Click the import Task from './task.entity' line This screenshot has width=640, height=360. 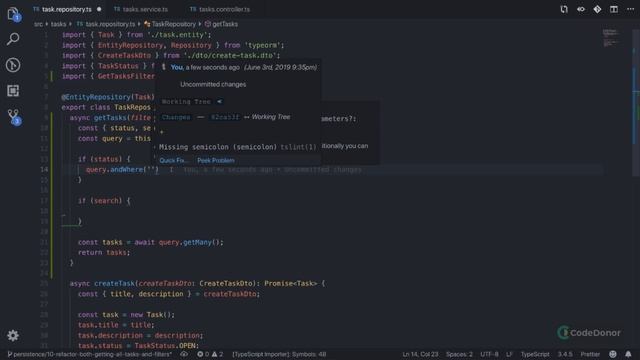click(137, 35)
